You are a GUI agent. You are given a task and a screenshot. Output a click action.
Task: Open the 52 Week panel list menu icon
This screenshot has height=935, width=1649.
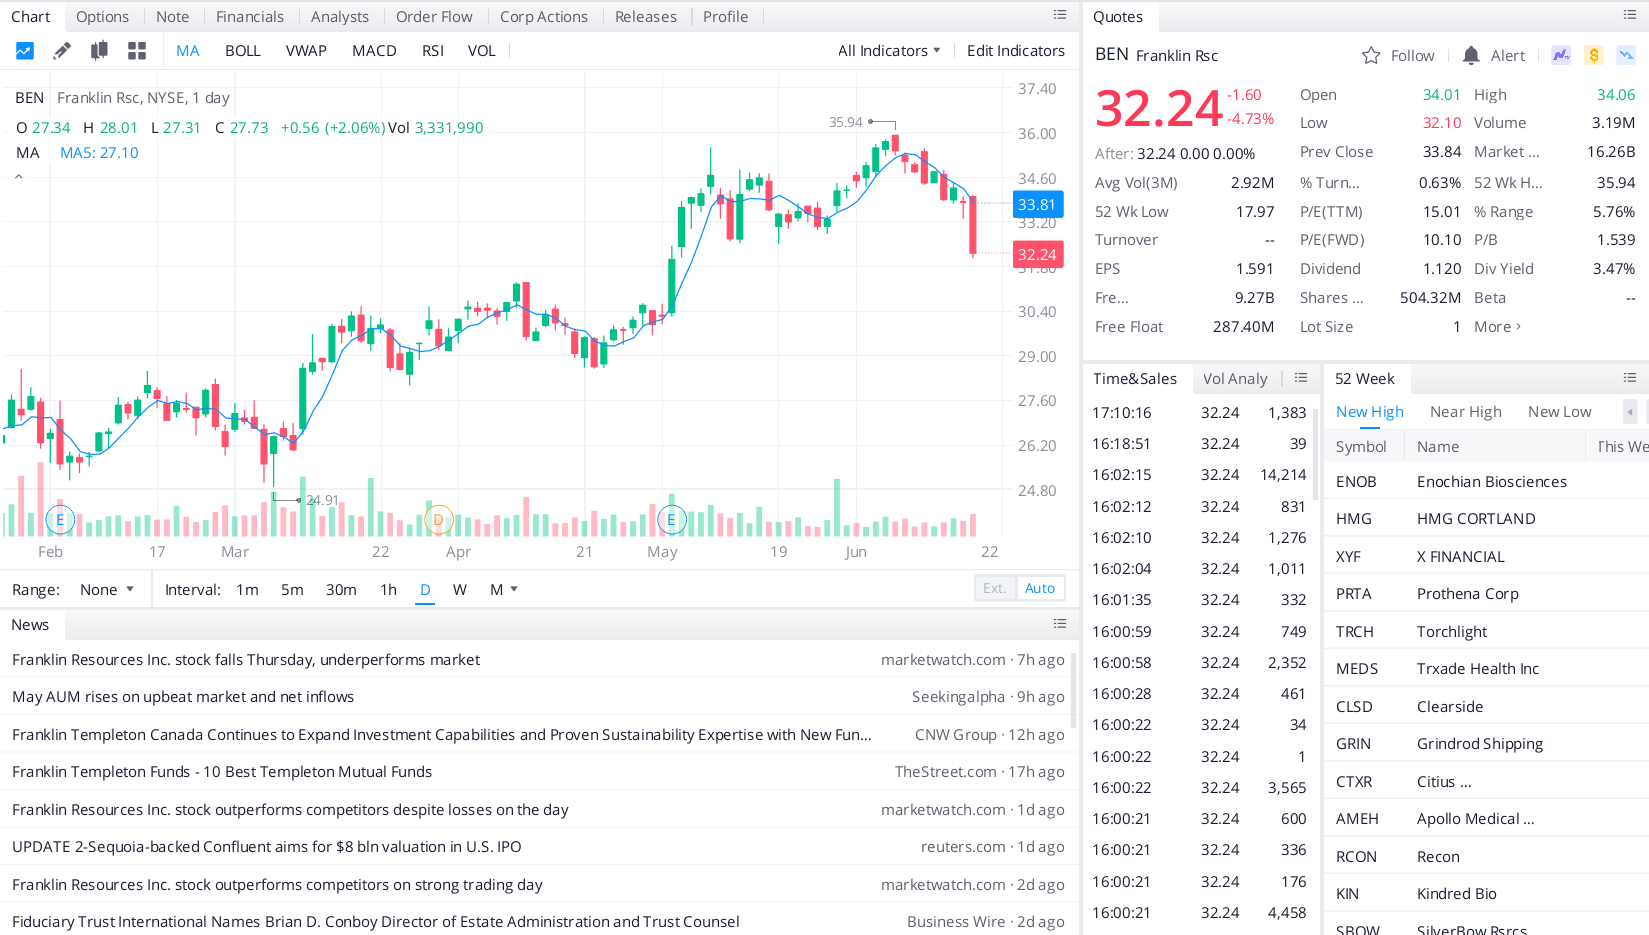1630,378
